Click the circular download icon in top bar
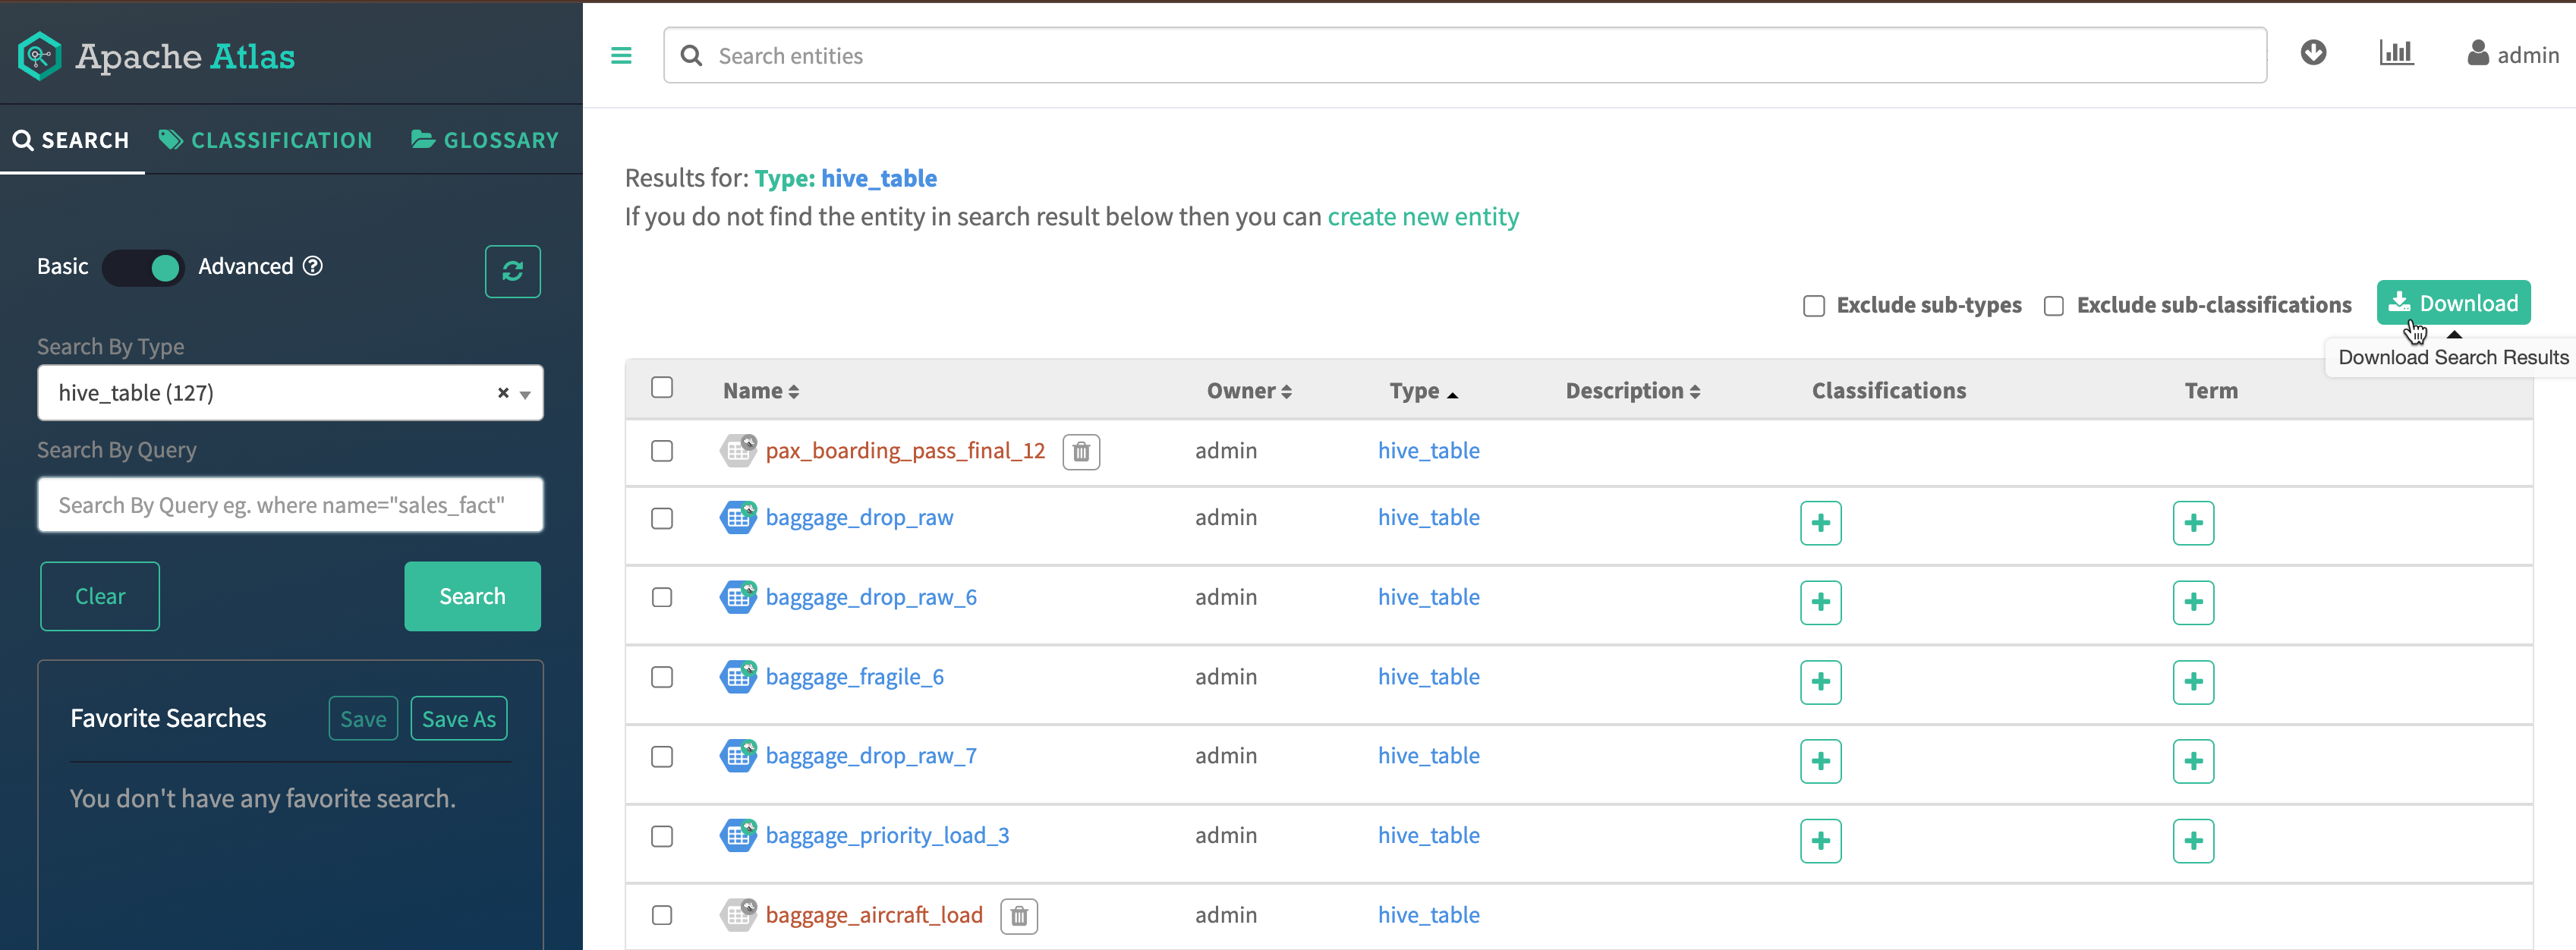 pos(2312,53)
